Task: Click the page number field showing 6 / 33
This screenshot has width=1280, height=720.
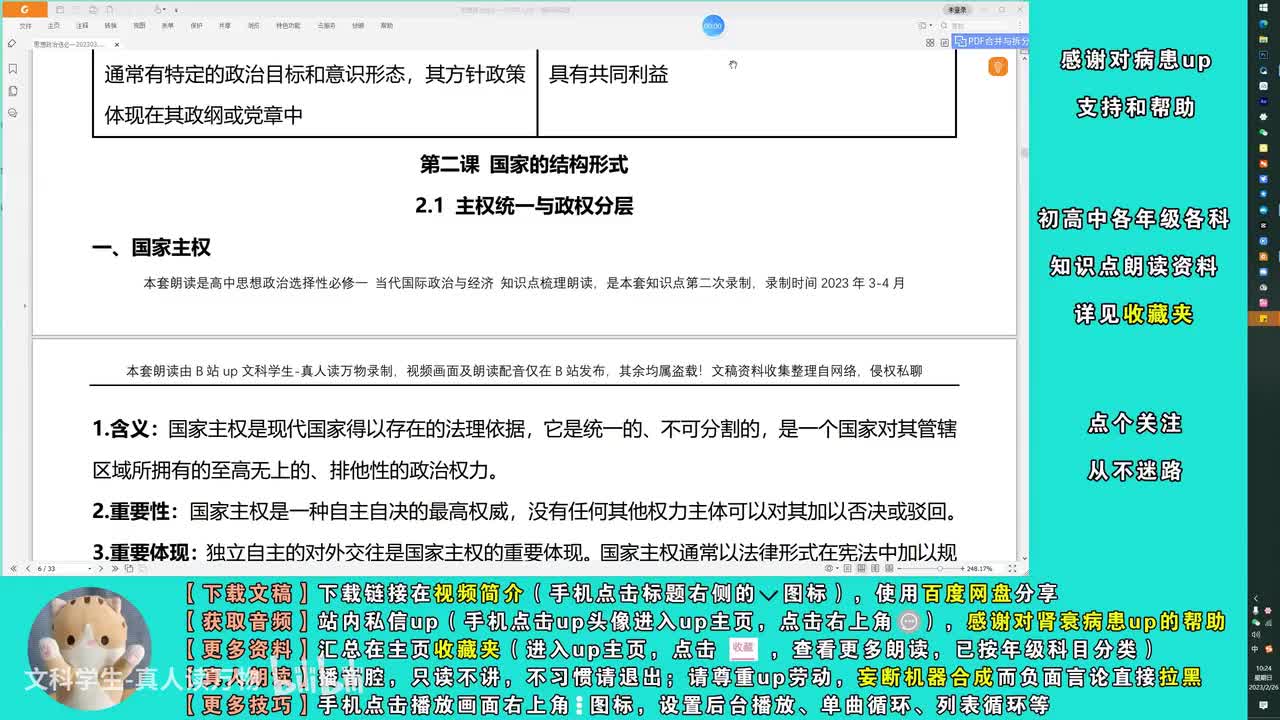Action: (62, 568)
